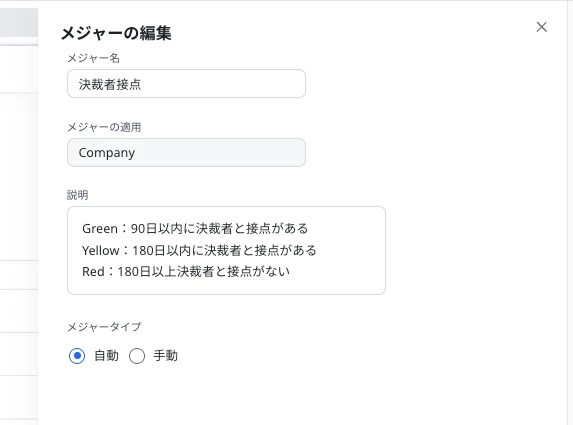The width and height of the screenshot is (573, 425).
Task: Click the メジャータイプ section label
Action: pyautogui.click(x=104, y=326)
